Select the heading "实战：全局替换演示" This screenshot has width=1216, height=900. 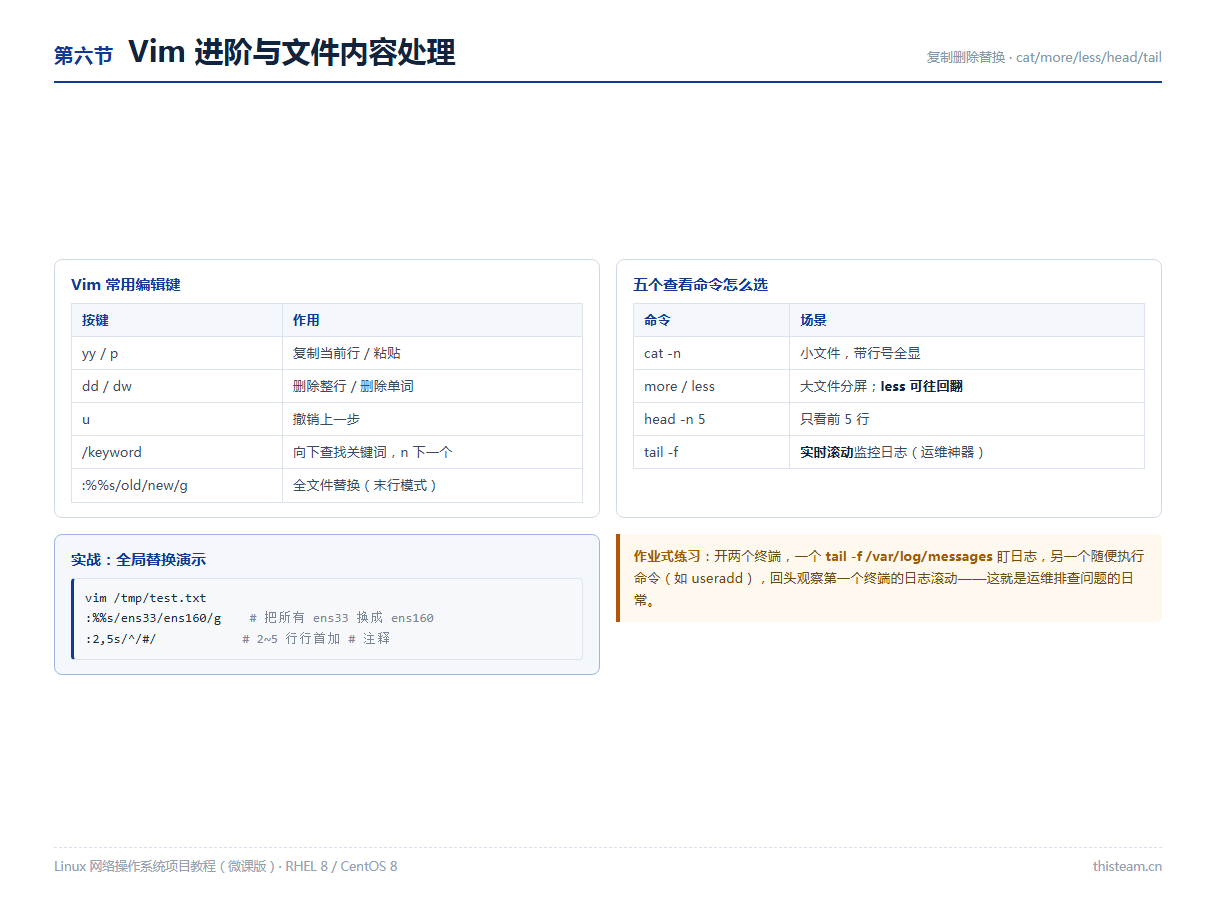click(x=139, y=560)
